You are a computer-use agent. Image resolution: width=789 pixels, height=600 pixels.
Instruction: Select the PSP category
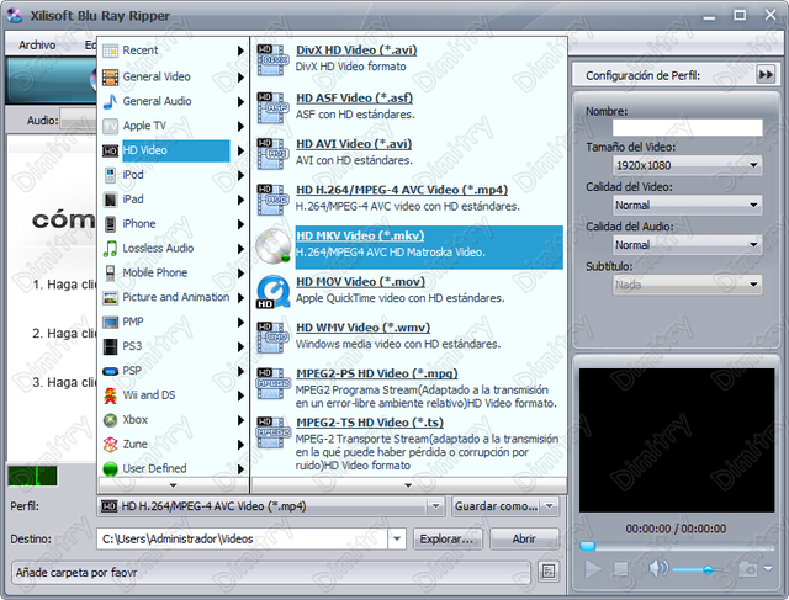[x=173, y=371]
